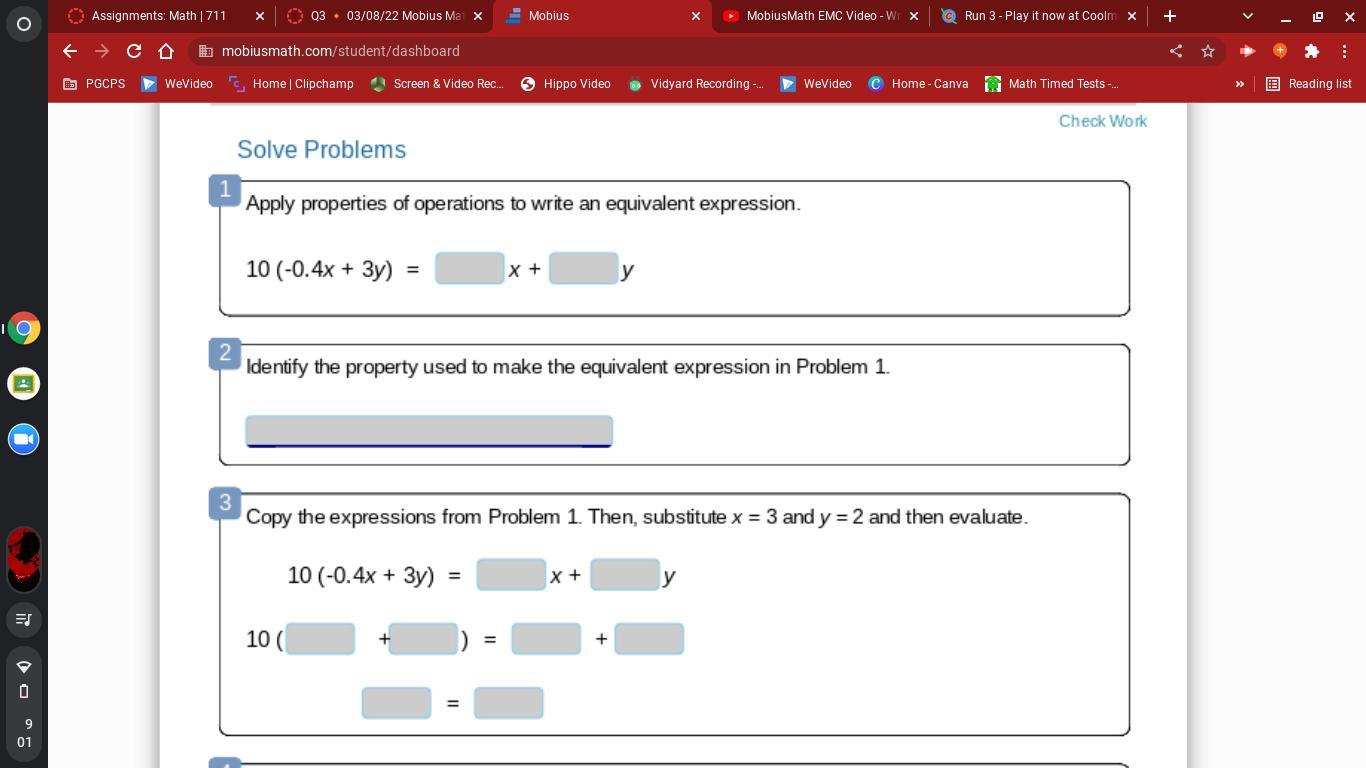Image resolution: width=1366 pixels, height=768 pixels.
Task: Click the Problem 2 number badge
Action: 225,353
